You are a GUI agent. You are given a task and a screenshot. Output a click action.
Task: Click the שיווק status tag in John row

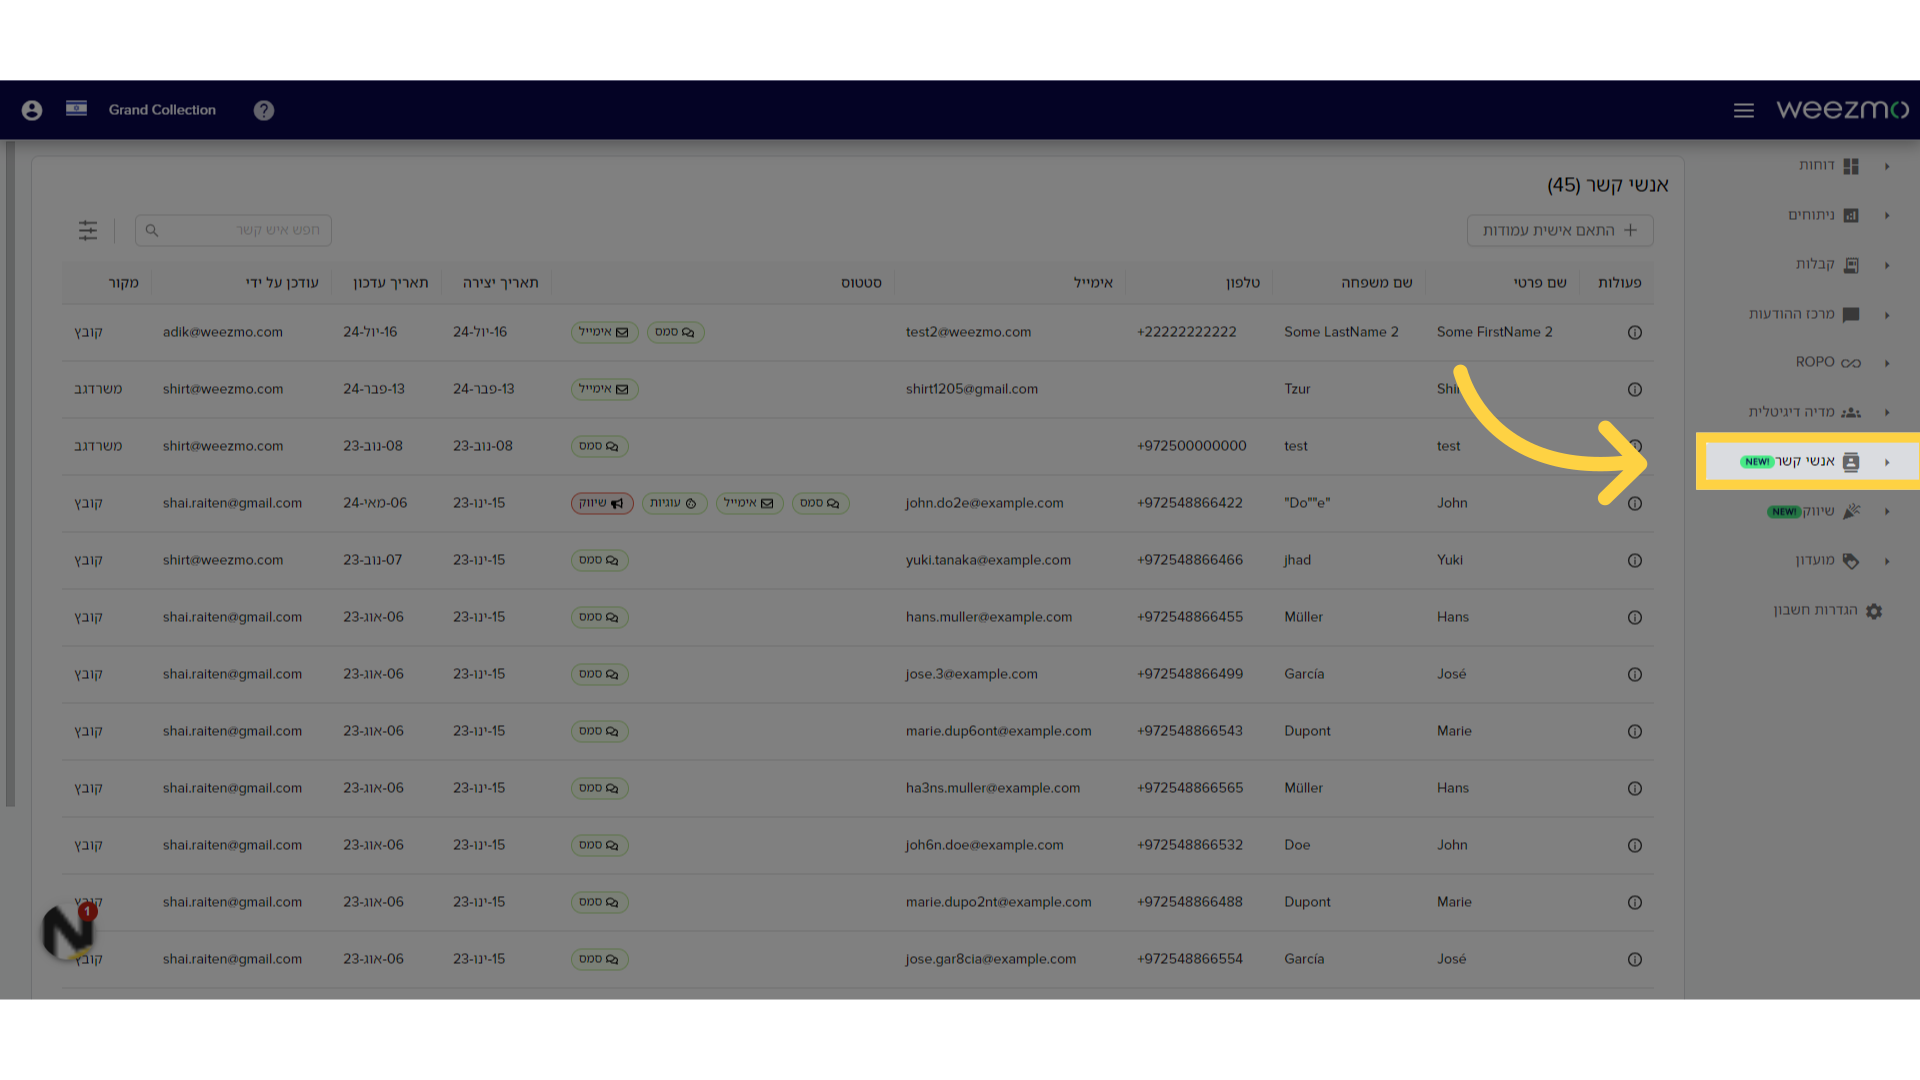(x=602, y=503)
